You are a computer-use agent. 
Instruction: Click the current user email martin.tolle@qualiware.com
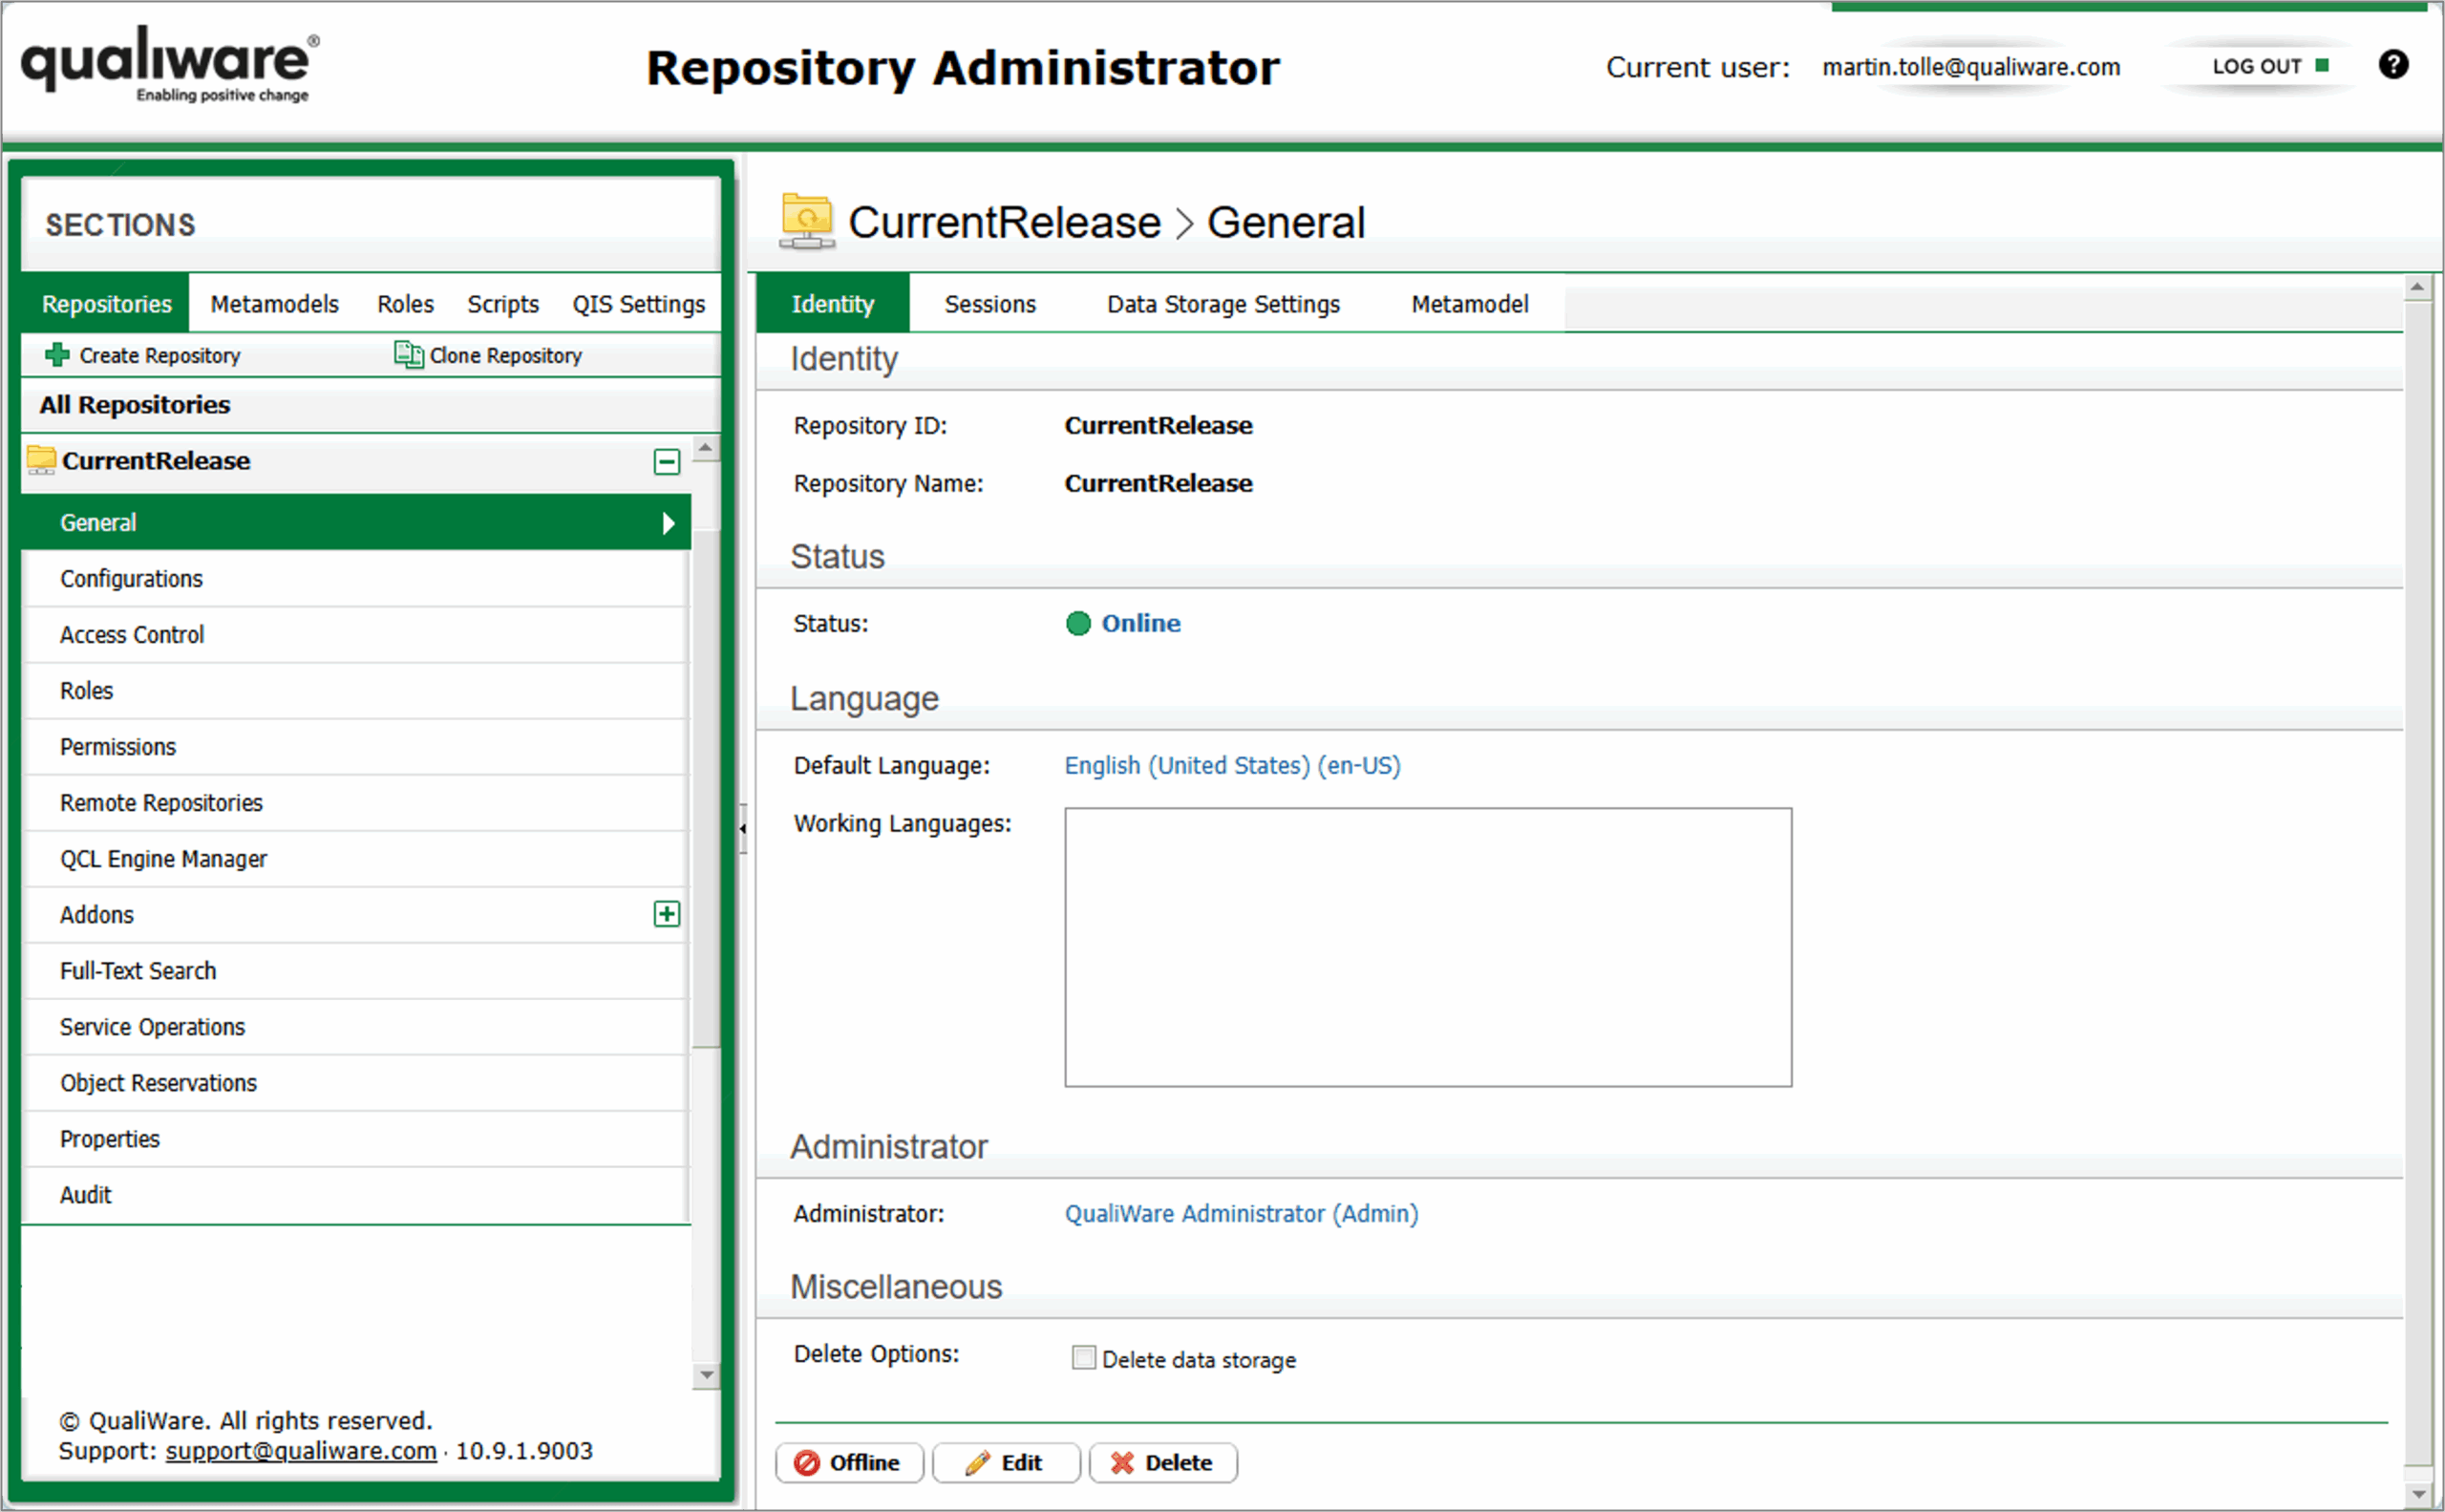(x=1971, y=67)
